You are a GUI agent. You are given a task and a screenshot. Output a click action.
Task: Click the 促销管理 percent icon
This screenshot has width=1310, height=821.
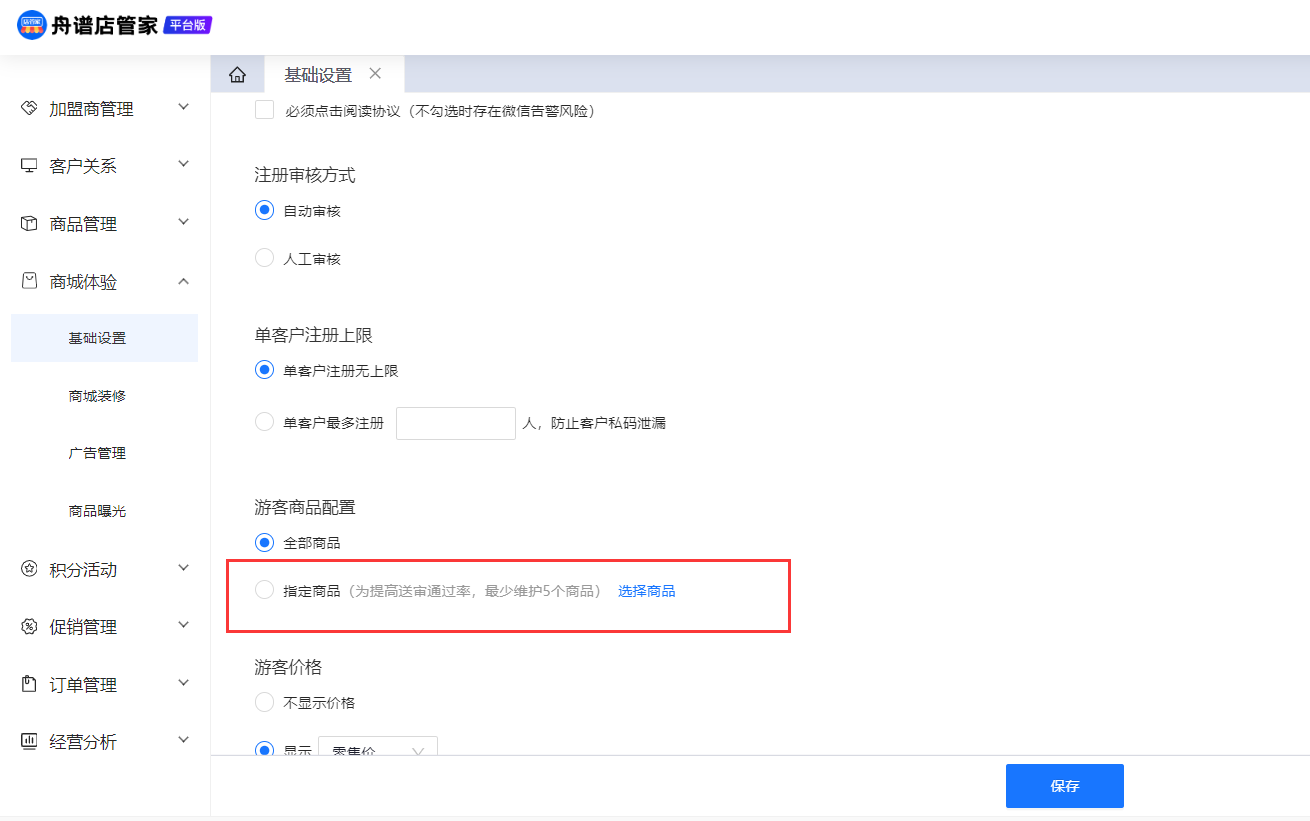pyautogui.click(x=29, y=627)
